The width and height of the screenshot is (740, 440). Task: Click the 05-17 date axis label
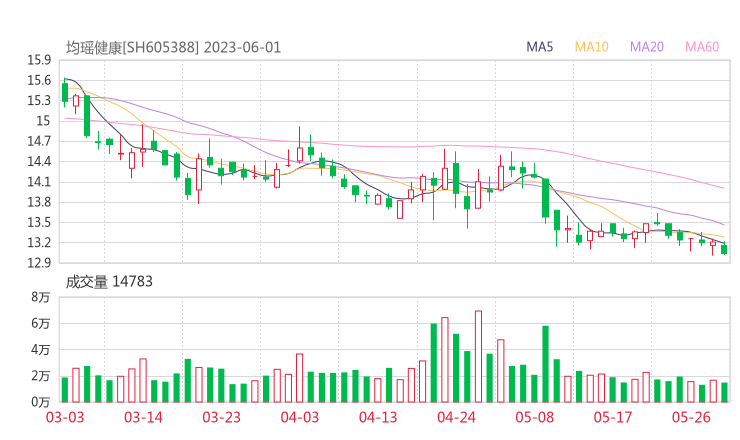click(x=613, y=417)
